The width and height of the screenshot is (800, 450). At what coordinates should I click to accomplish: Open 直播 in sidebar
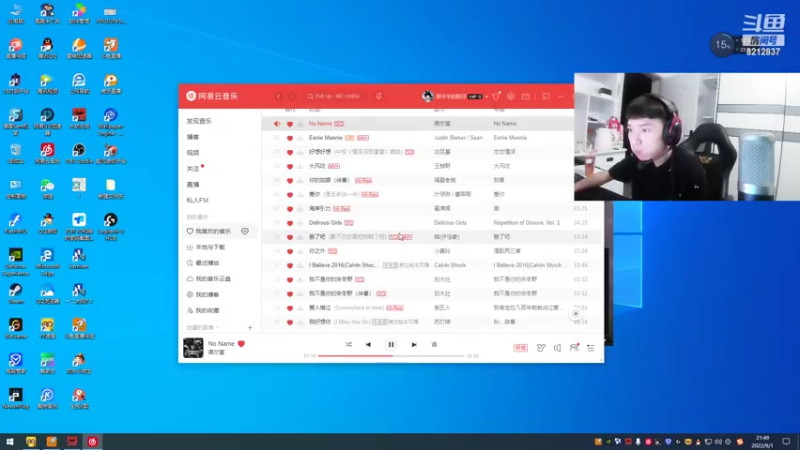(x=193, y=184)
